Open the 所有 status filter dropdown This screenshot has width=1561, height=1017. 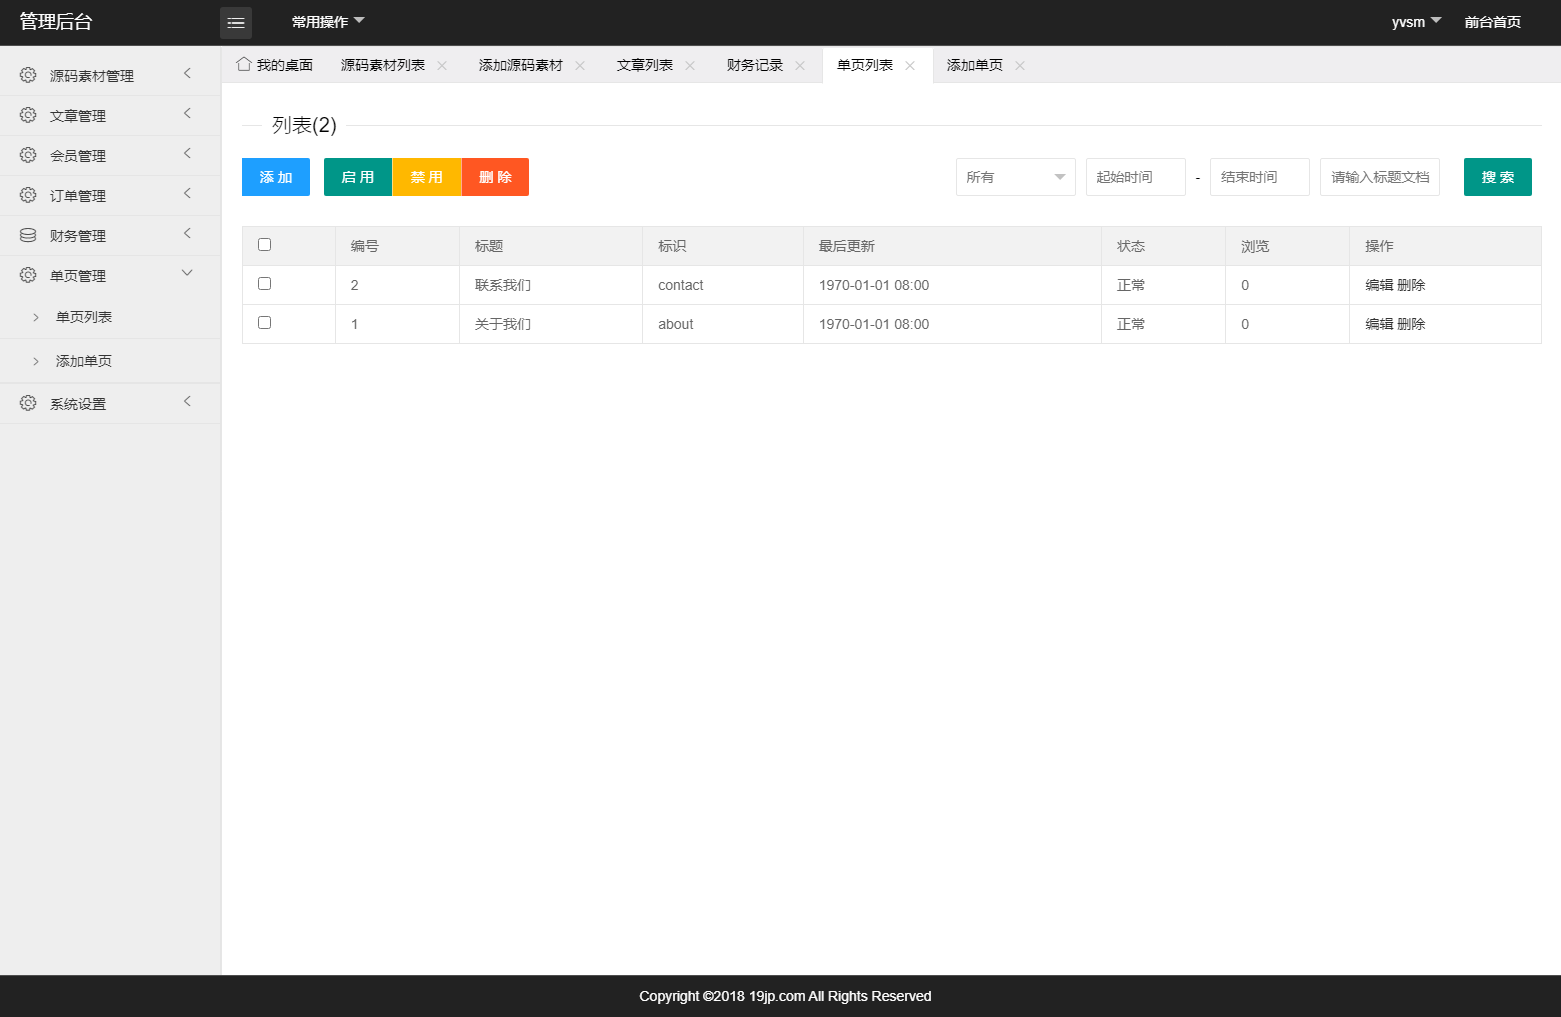(1016, 177)
